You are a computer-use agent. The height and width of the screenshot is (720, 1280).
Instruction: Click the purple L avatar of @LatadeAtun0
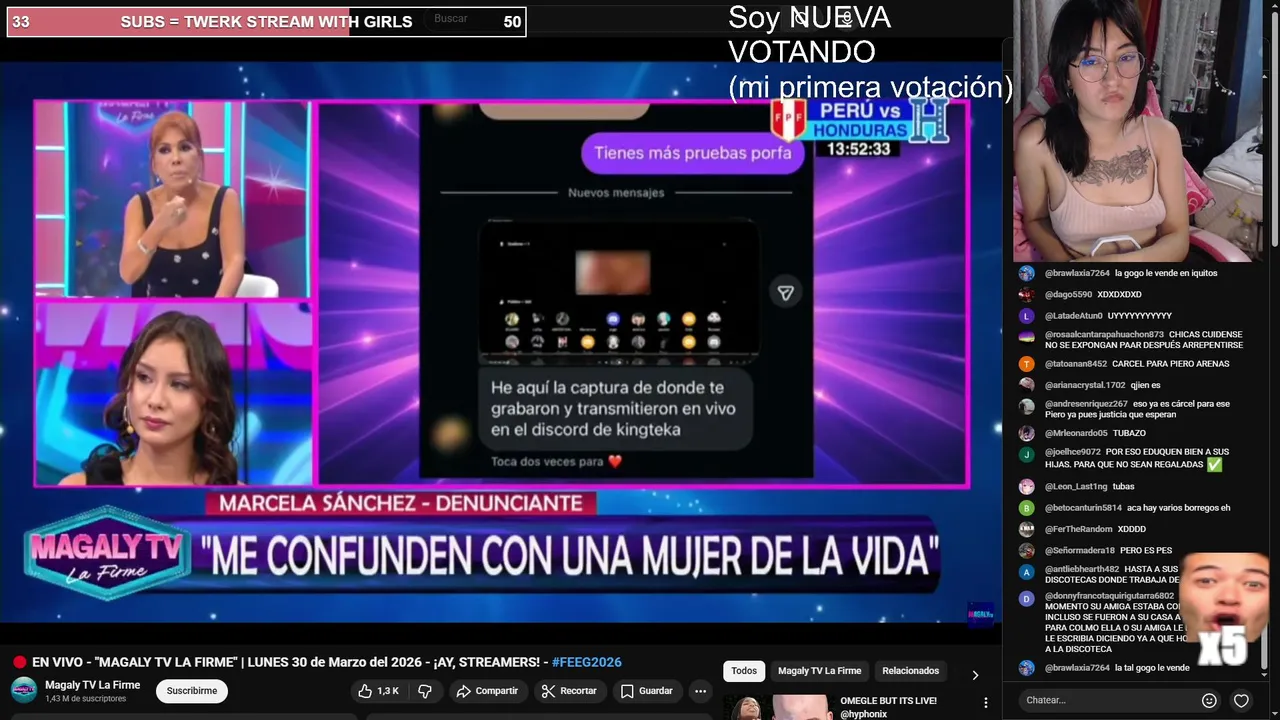[x=1026, y=315]
